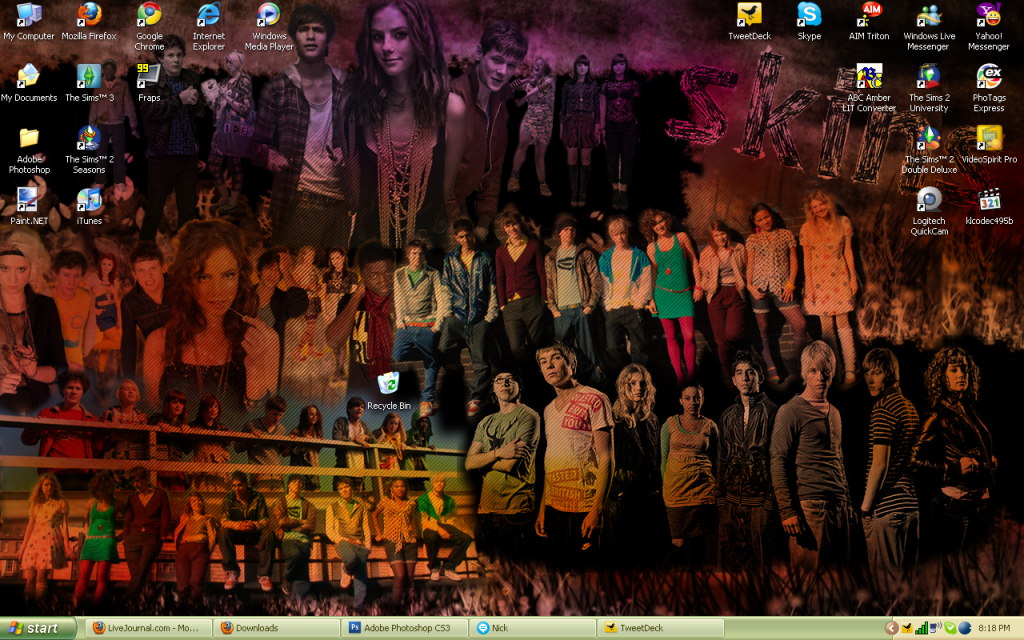Select the Google Chrome desktop shortcut
1024x640 pixels.
(x=150, y=26)
